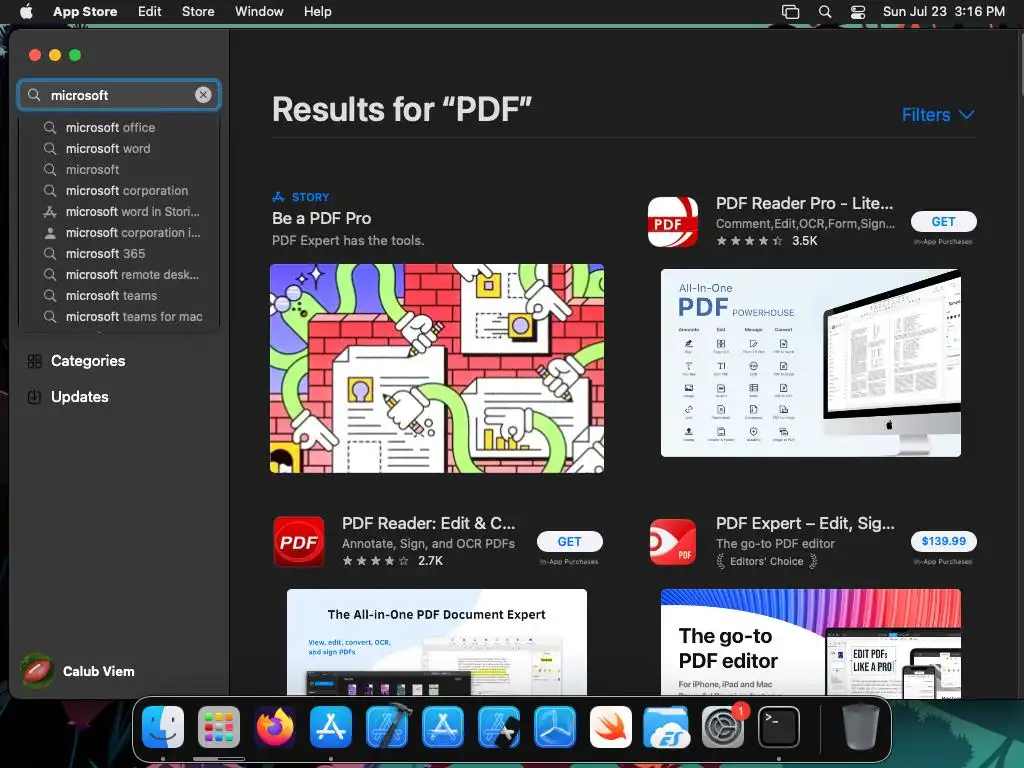
Task: Open the PDF Expert – Edit, Sig... title
Action: click(x=805, y=523)
